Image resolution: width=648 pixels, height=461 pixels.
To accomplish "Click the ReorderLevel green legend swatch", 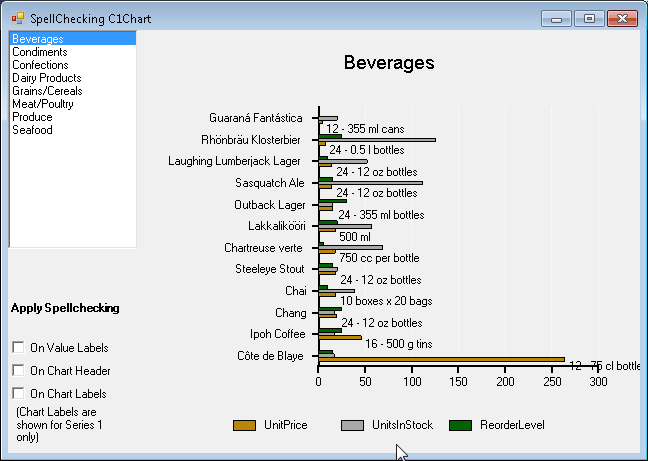I will 460,426.
